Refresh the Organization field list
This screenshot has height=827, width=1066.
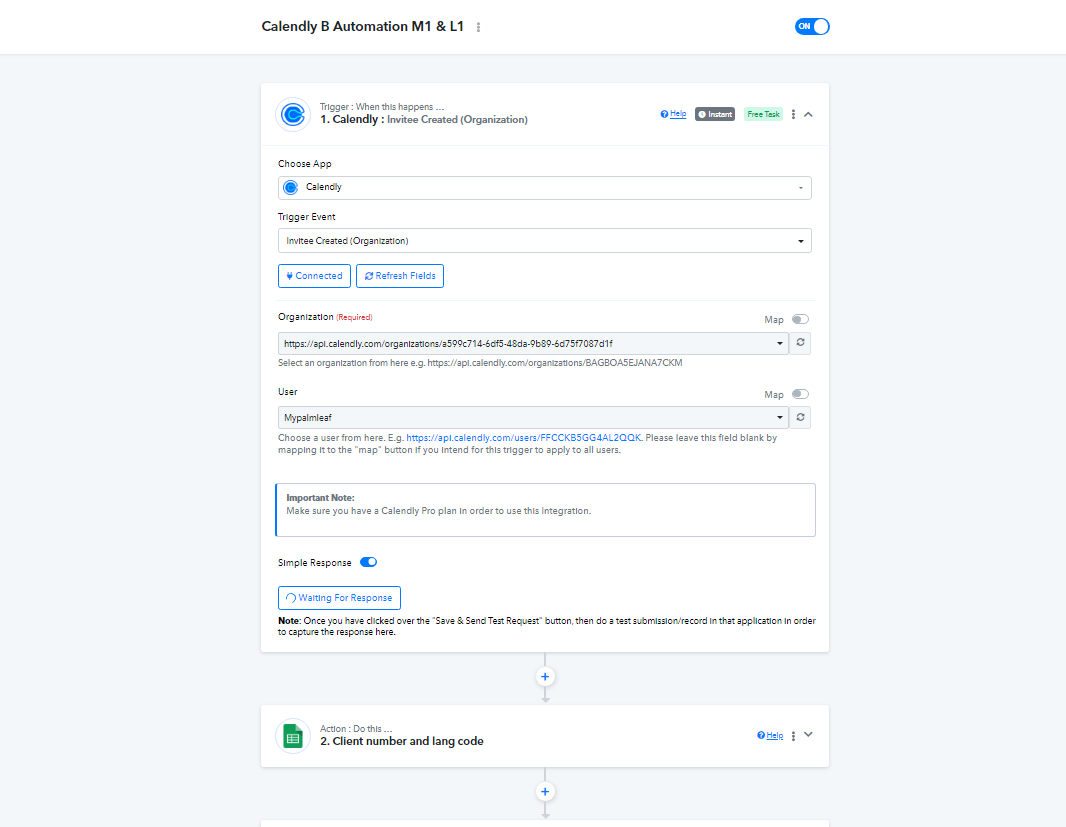pos(800,343)
